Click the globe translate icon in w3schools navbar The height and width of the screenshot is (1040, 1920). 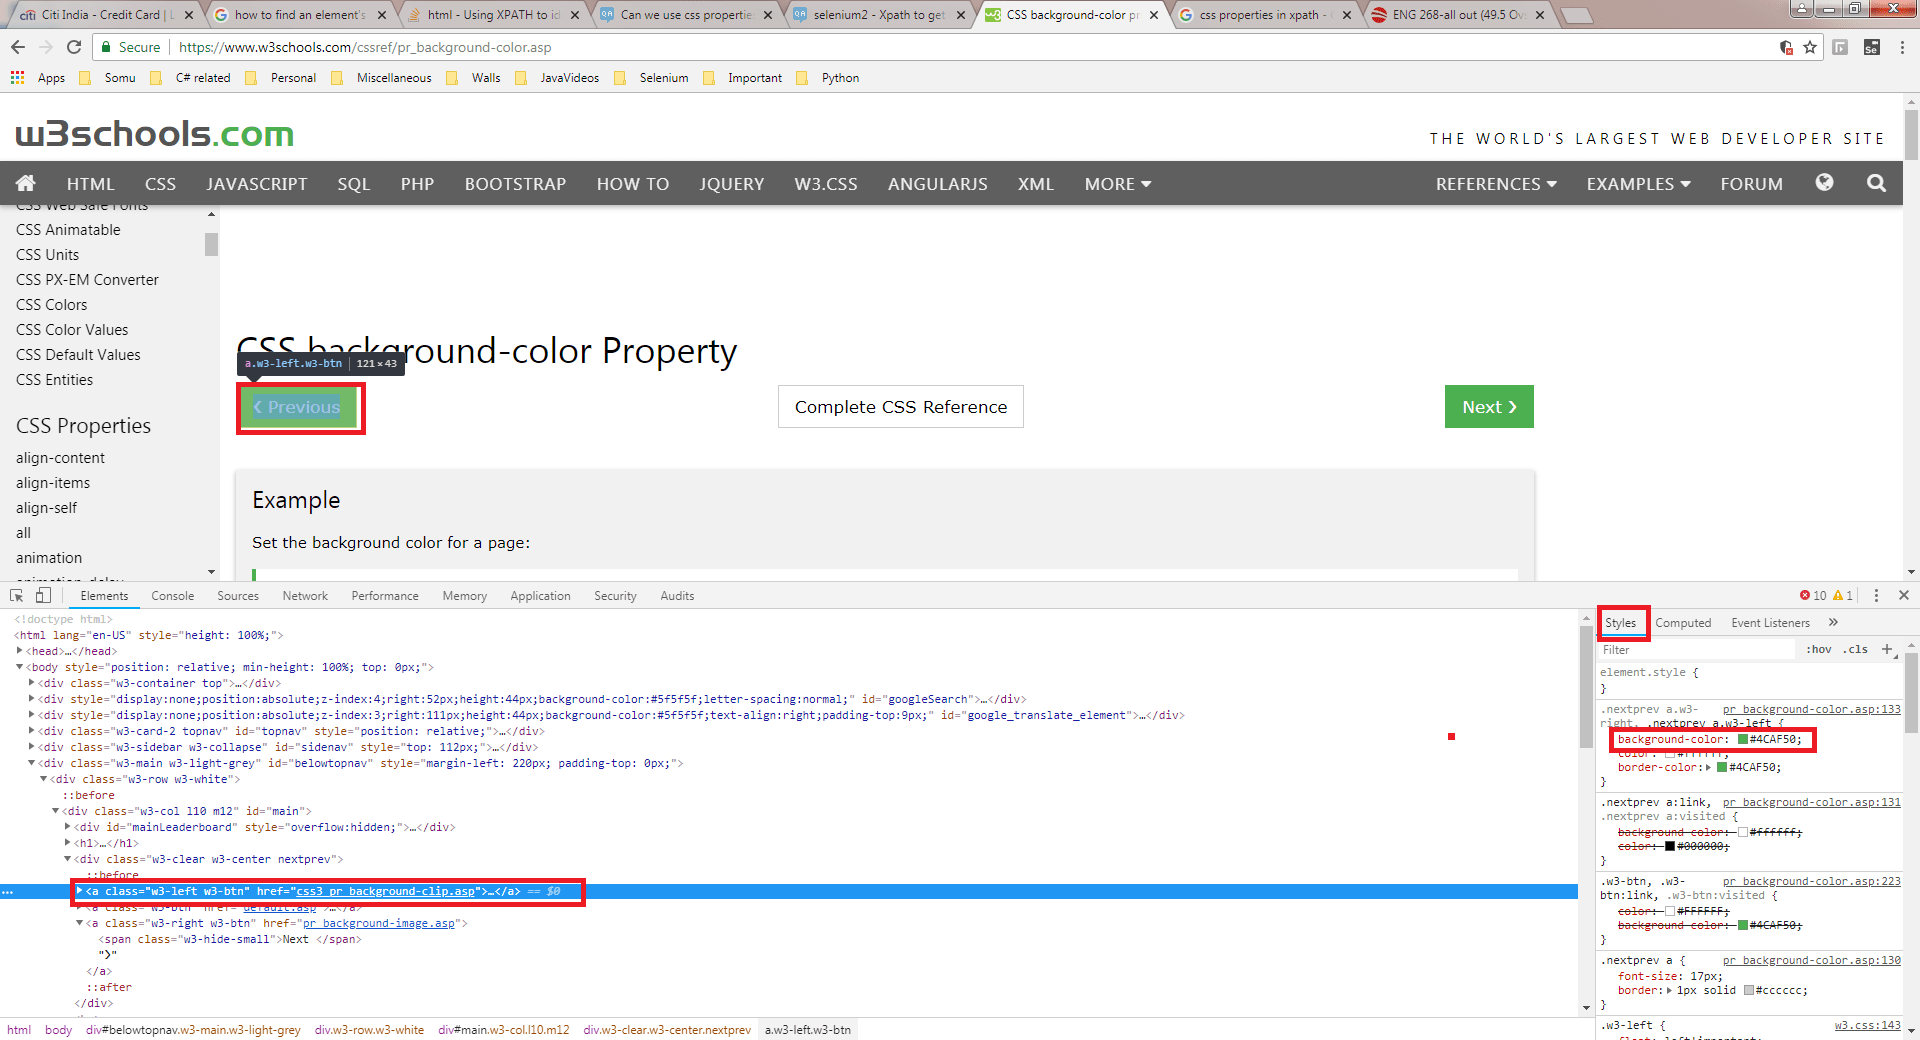coord(1824,183)
